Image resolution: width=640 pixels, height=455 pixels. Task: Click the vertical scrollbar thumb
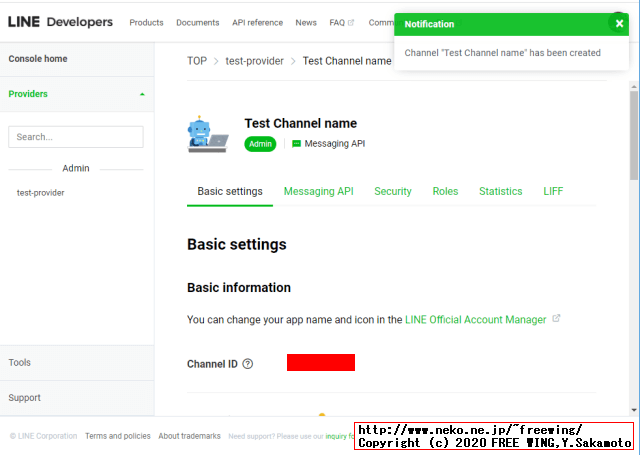pos(633,135)
